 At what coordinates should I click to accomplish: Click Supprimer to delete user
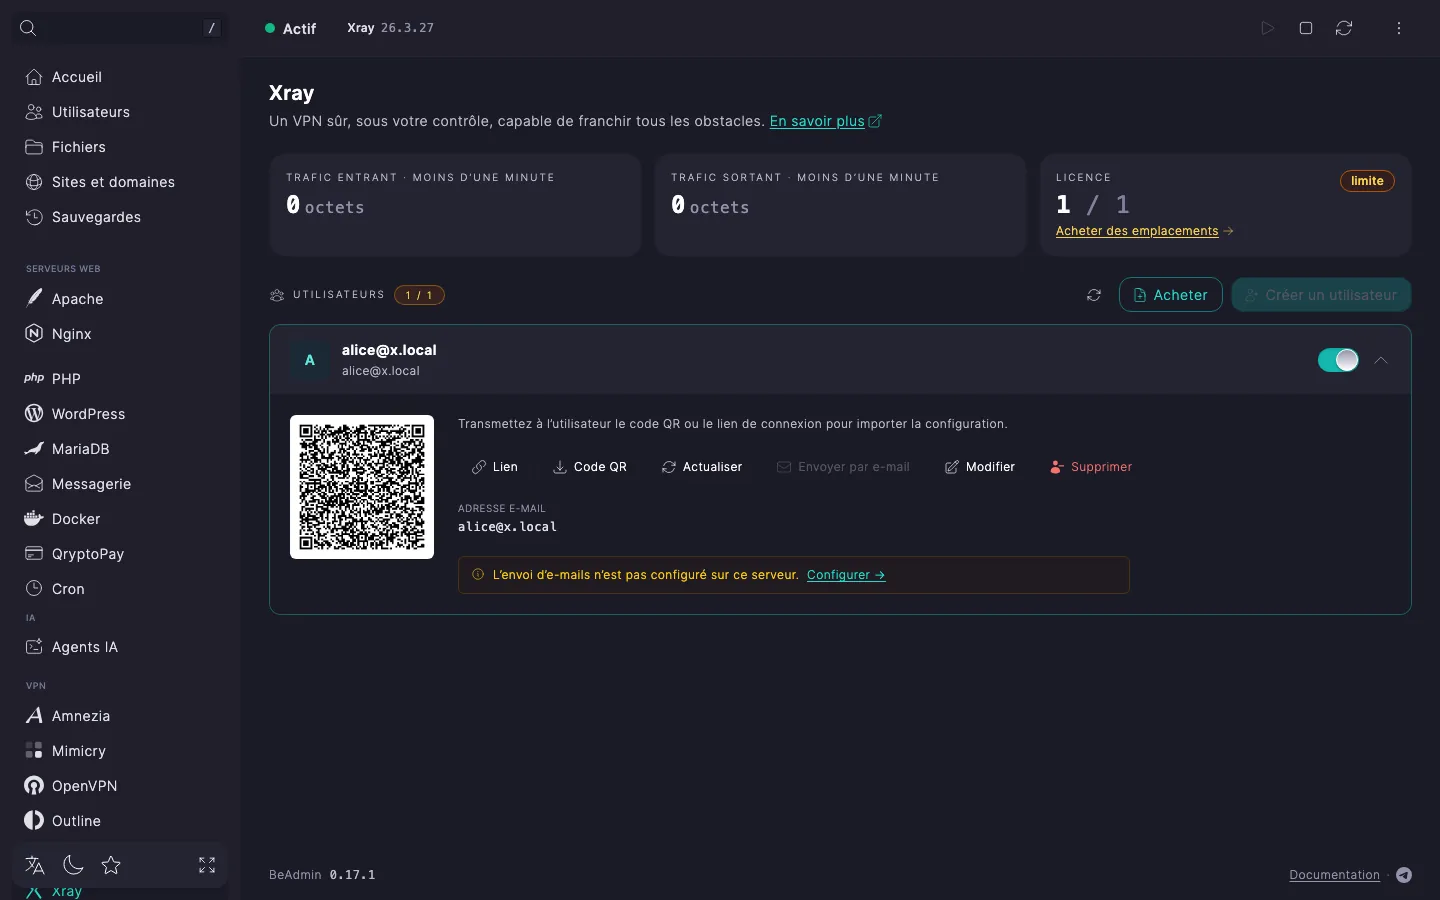point(1091,467)
